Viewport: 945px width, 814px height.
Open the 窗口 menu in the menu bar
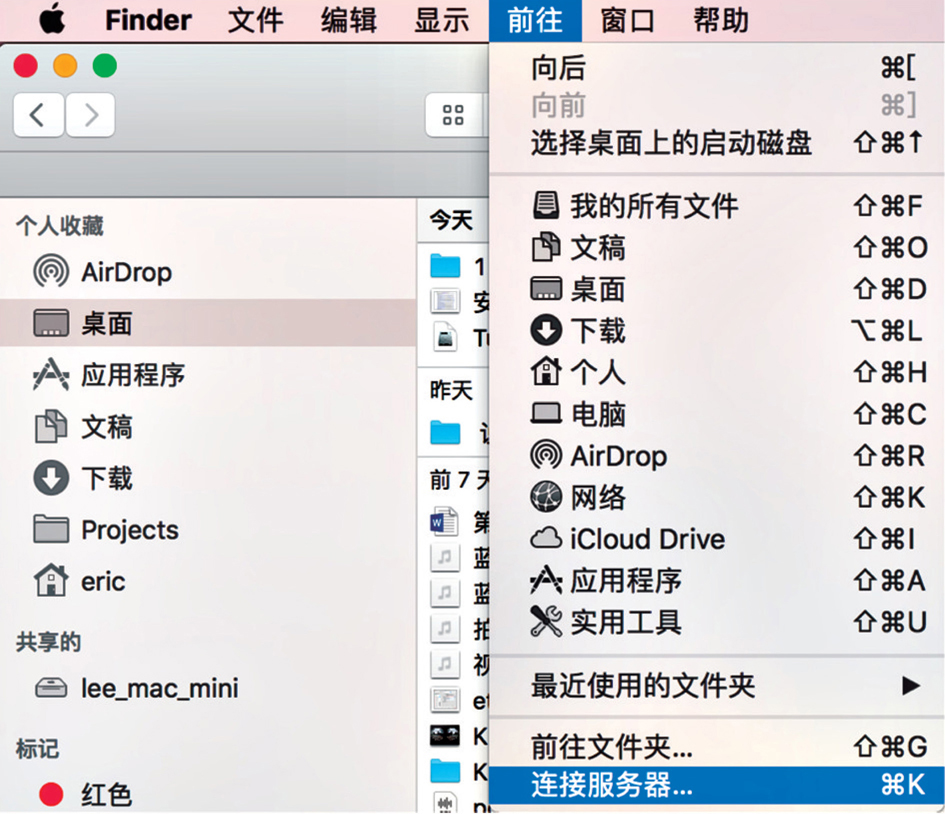627,19
